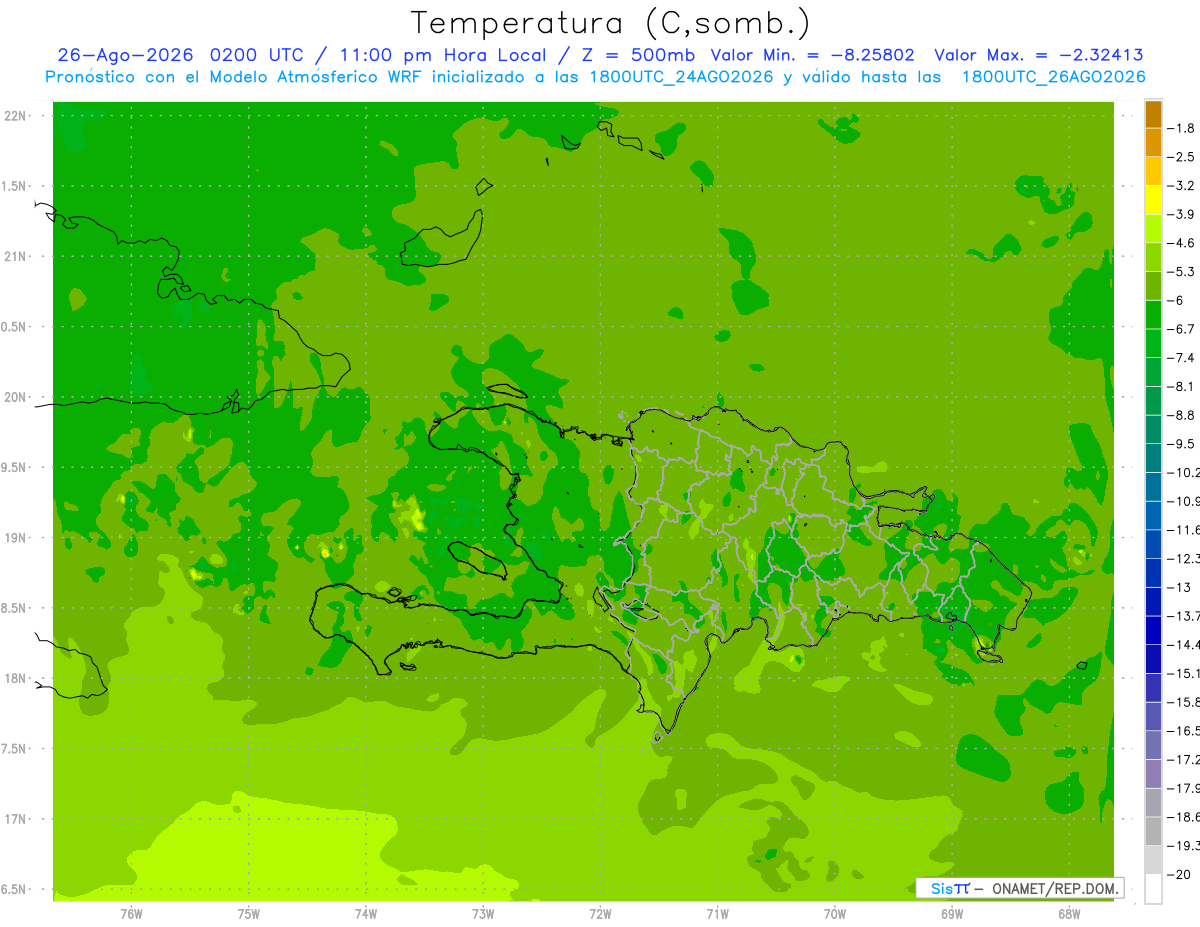Screen dimensions: 1200x927
Task: Click the "-4.6" colorbar label
Action: point(1182,243)
